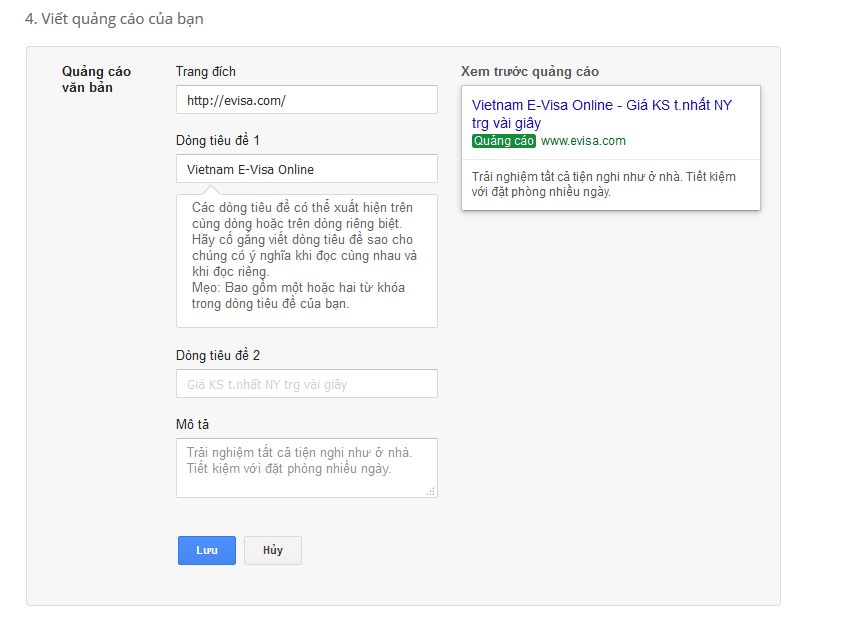841x617 pixels.
Task: Click the 'Mô tả' label
Action: (193, 424)
